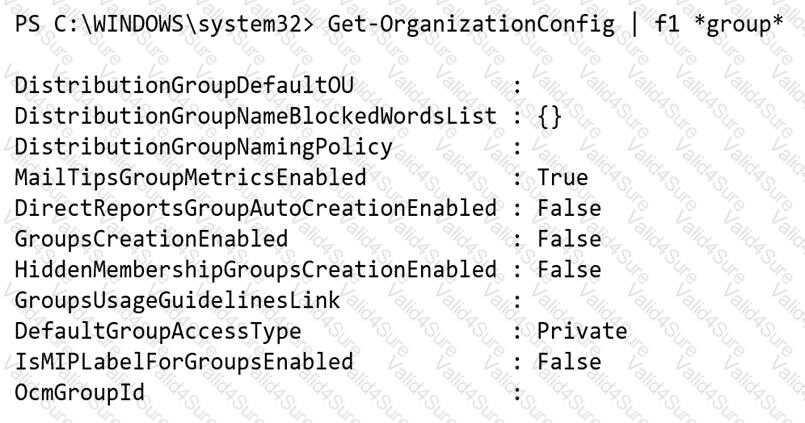Image resolution: width=805 pixels, height=423 pixels.
Task: Click the False value of GroupsCreationEnabled
Action: (568, 239)
